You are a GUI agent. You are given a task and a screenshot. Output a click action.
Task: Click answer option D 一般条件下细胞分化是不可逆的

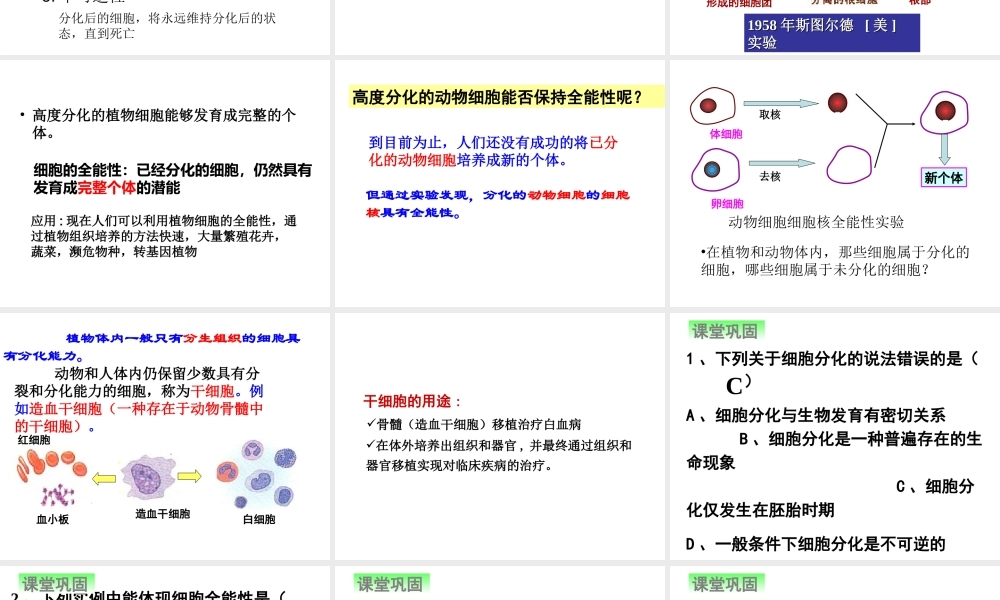tap(816, 544)
